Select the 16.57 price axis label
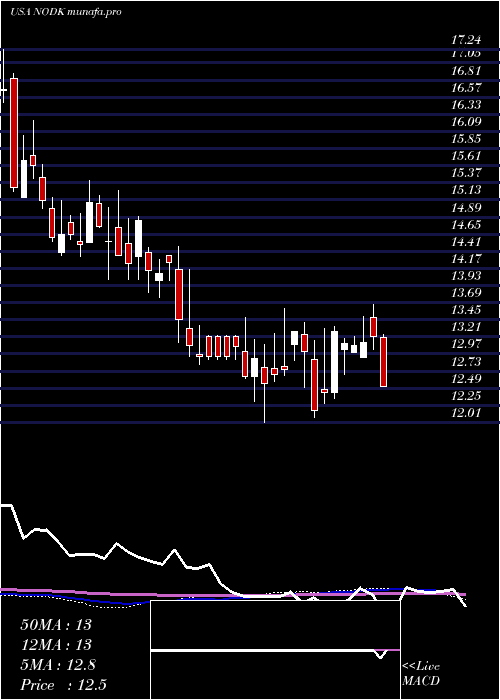Screen dimensions: 500x700 click(x=466, y=88)
